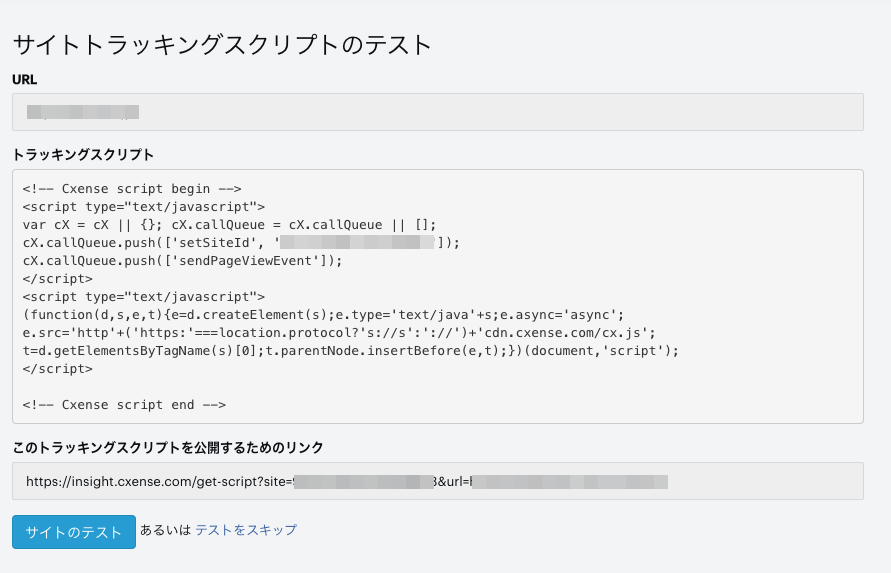
Task: Click the line '<!-- Cxense script end -->'
Action: pyautogui.click(x=124, y=405)
